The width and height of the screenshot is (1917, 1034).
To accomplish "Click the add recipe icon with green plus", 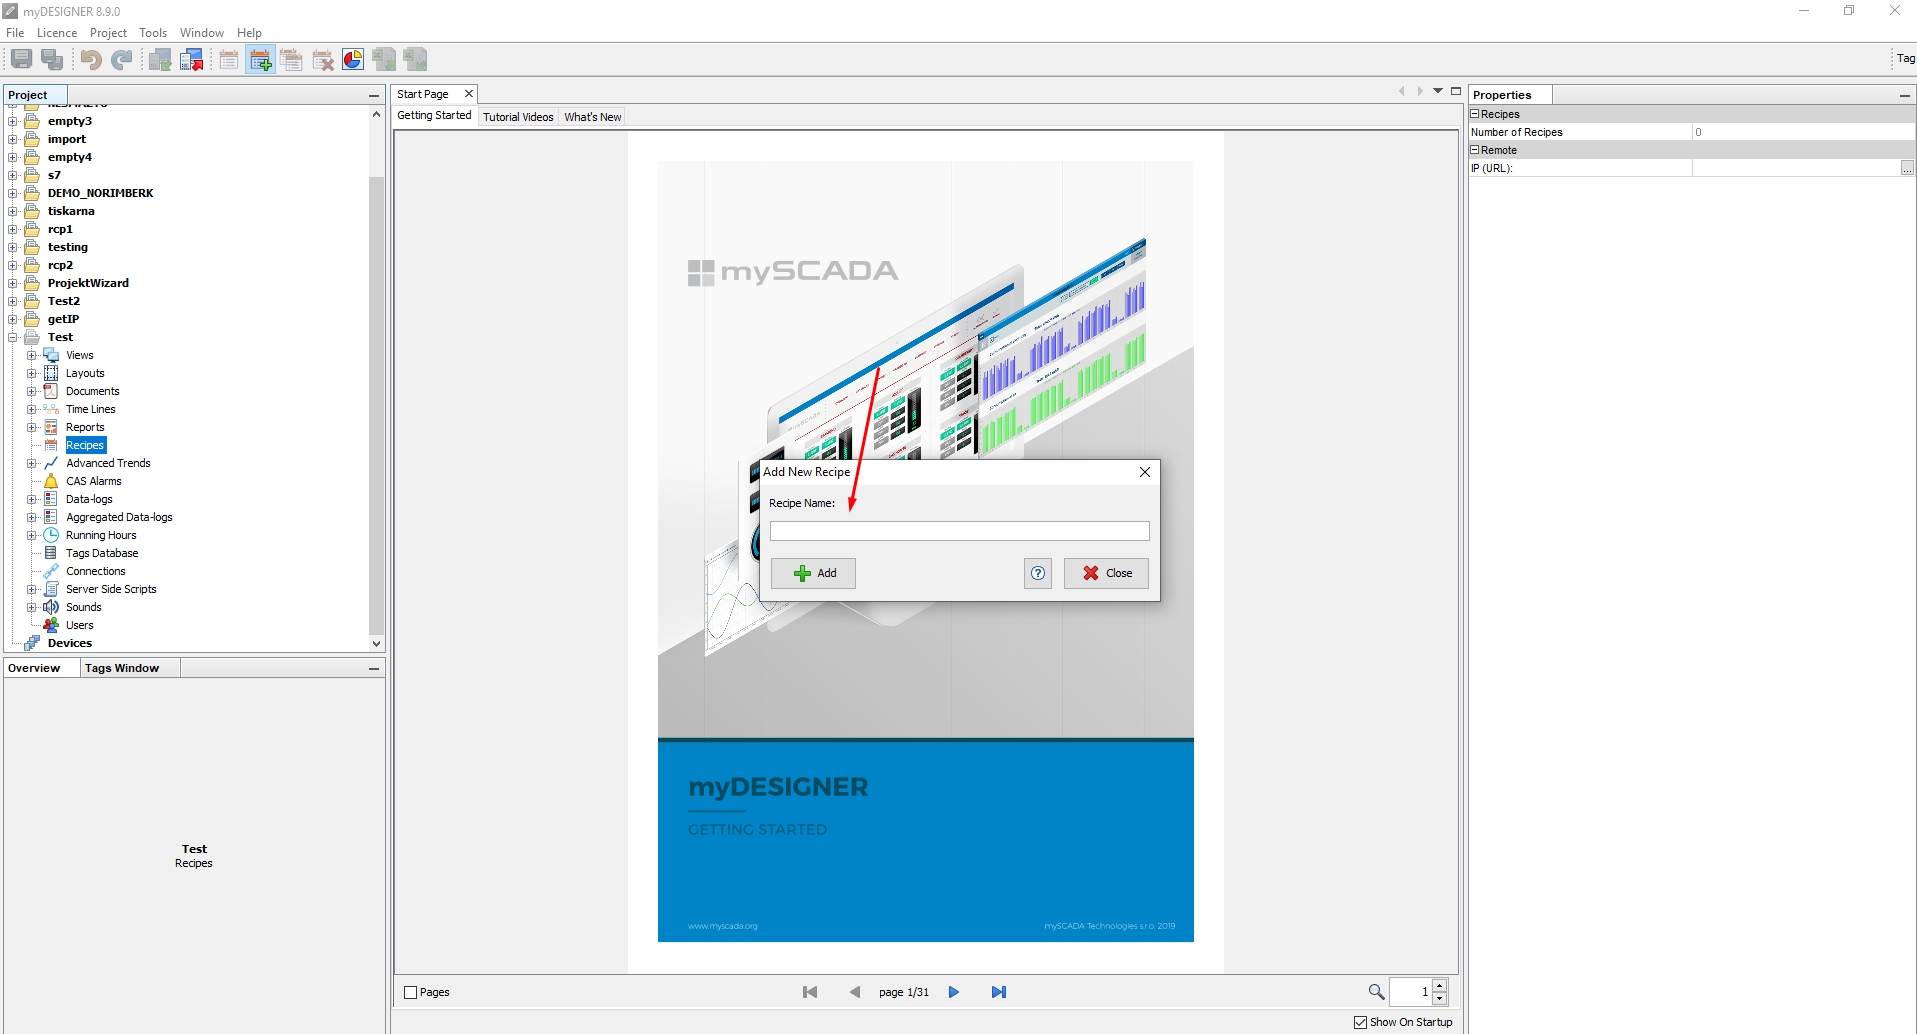I will coord(260,60).
